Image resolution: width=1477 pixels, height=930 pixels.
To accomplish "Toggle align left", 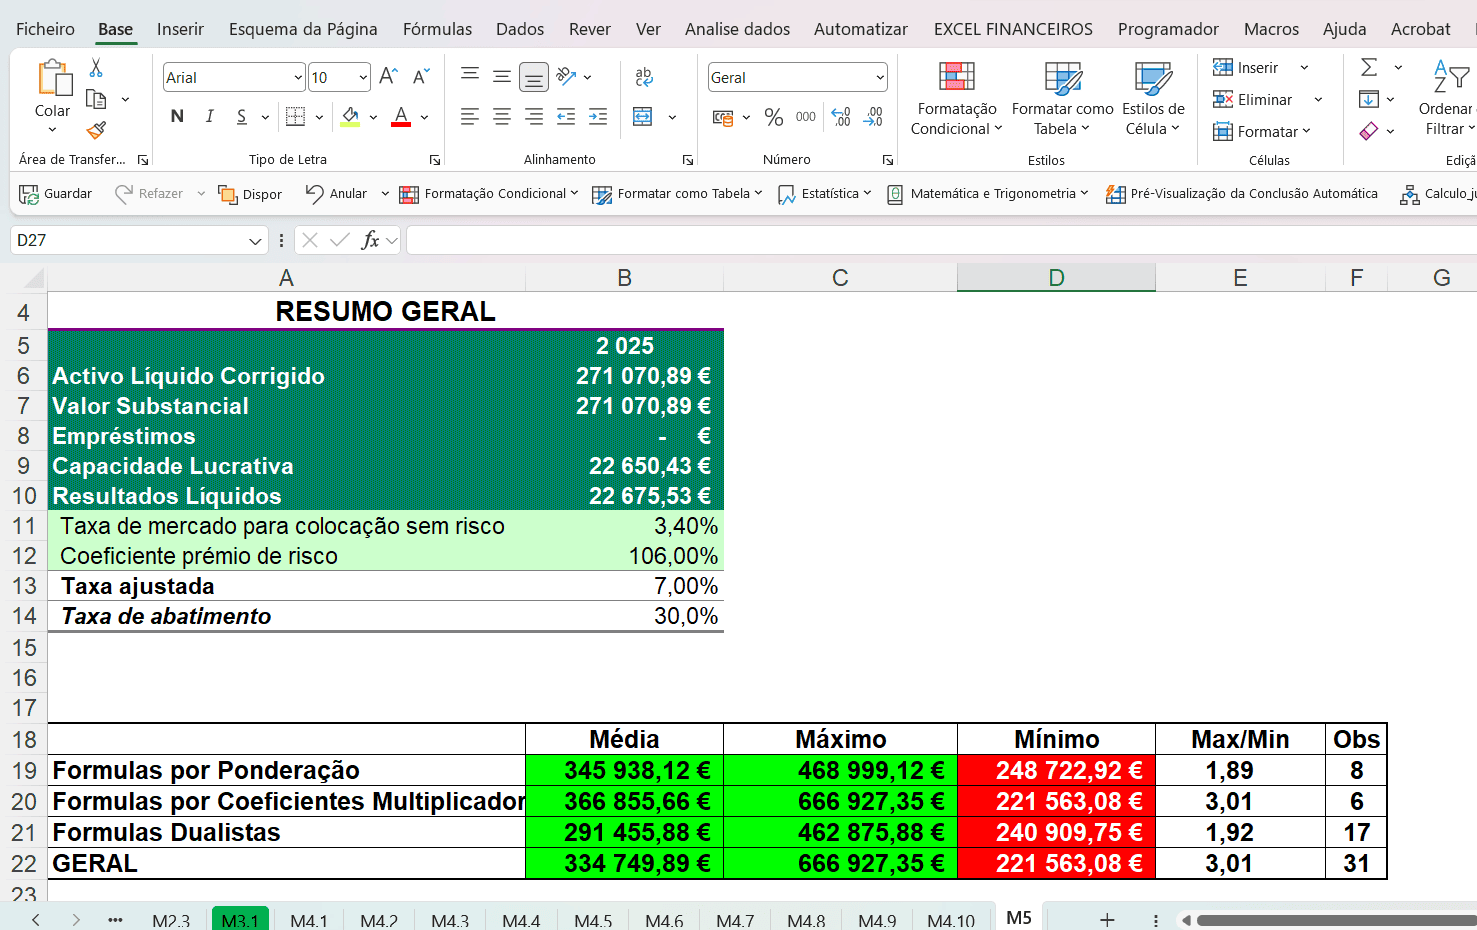I will (x=470, y=117).
